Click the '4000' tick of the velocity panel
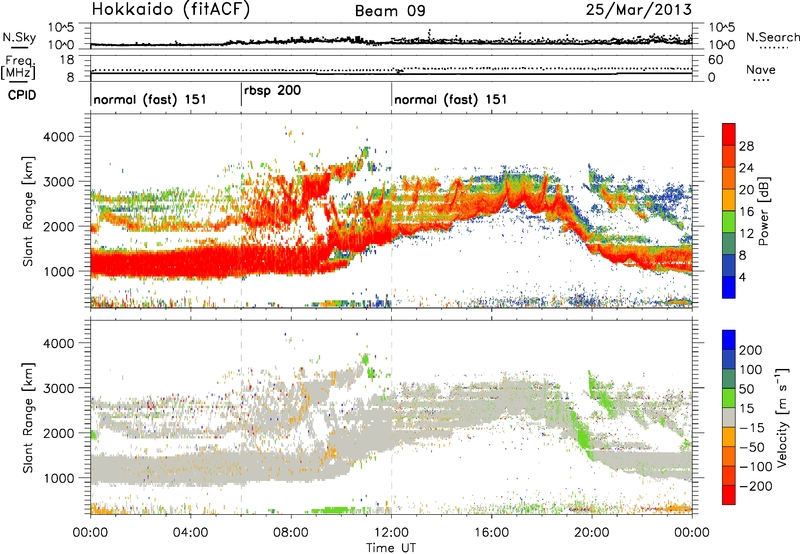Viewport: 800px width, 554px height. 59,343
